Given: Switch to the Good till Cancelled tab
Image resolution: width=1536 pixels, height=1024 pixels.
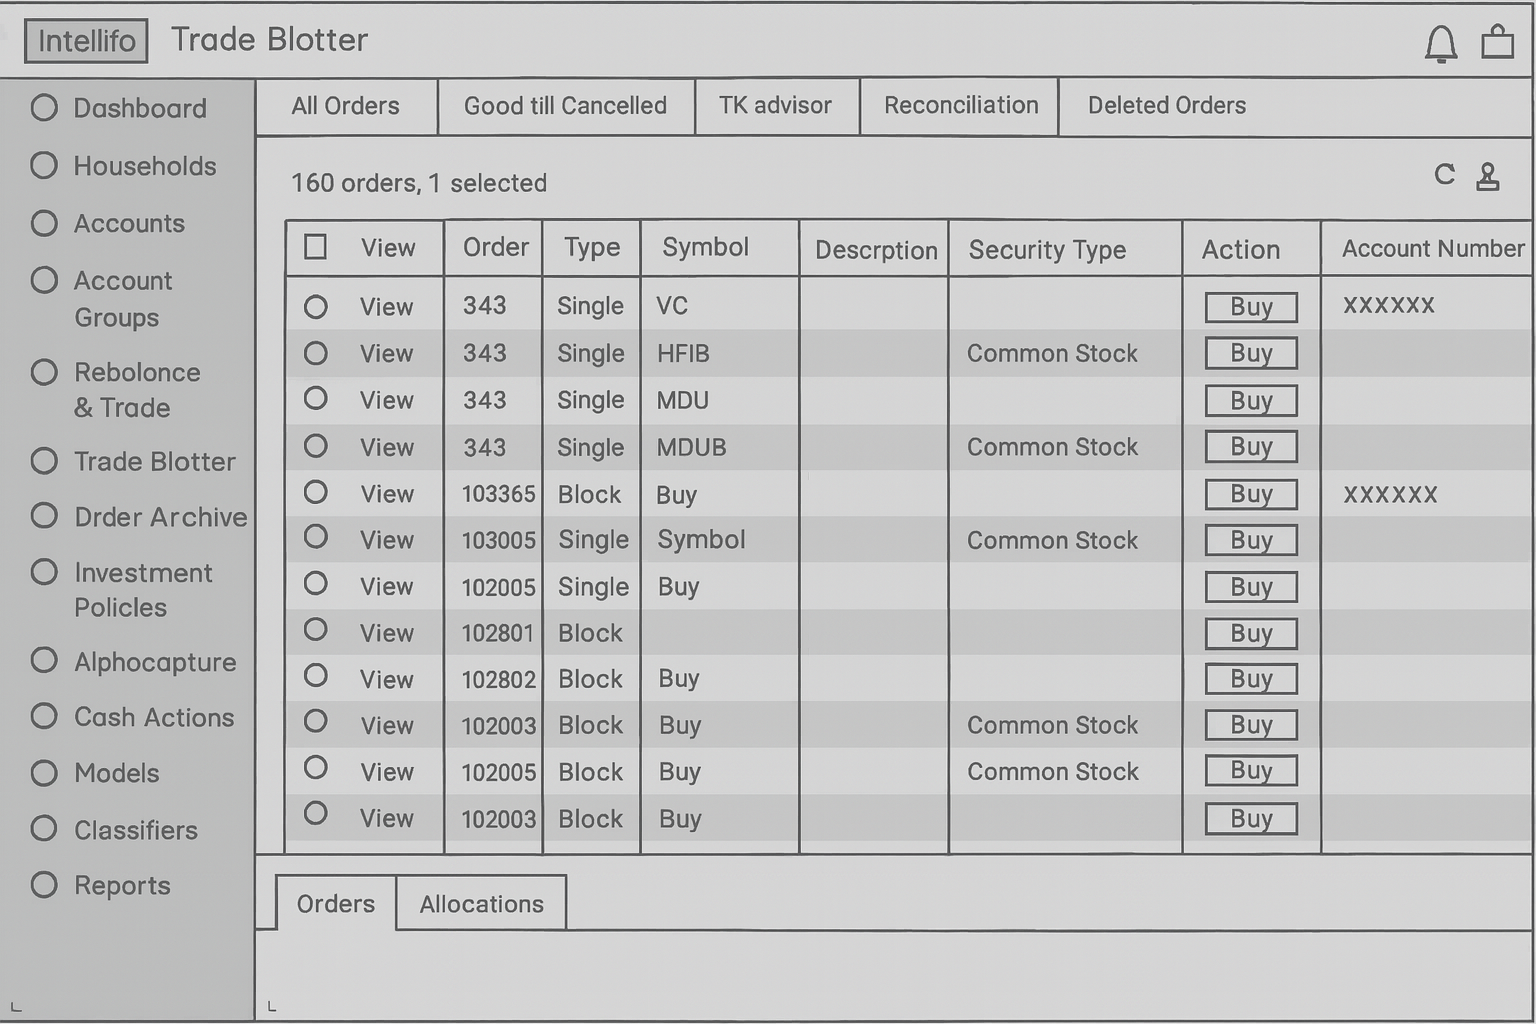Looking at the screenshot, I should pos(565,106).
